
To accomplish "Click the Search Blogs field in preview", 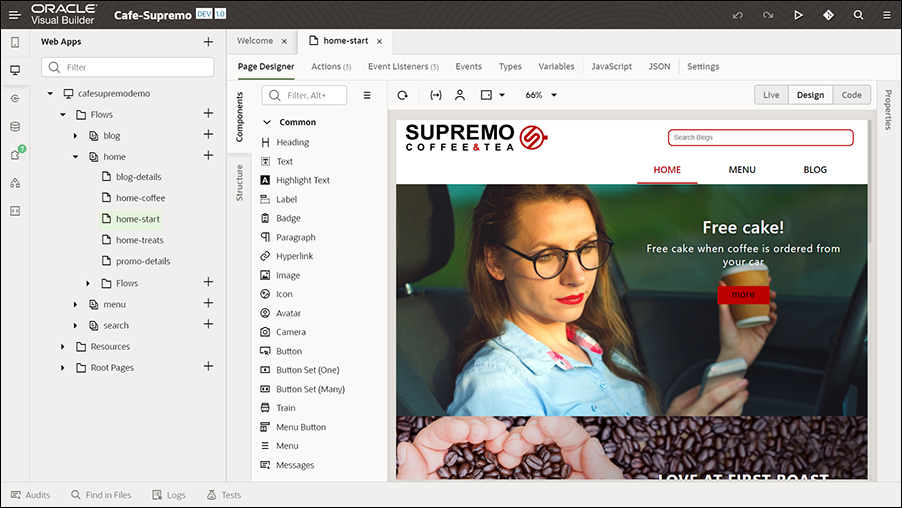I will tap(760, 137).
